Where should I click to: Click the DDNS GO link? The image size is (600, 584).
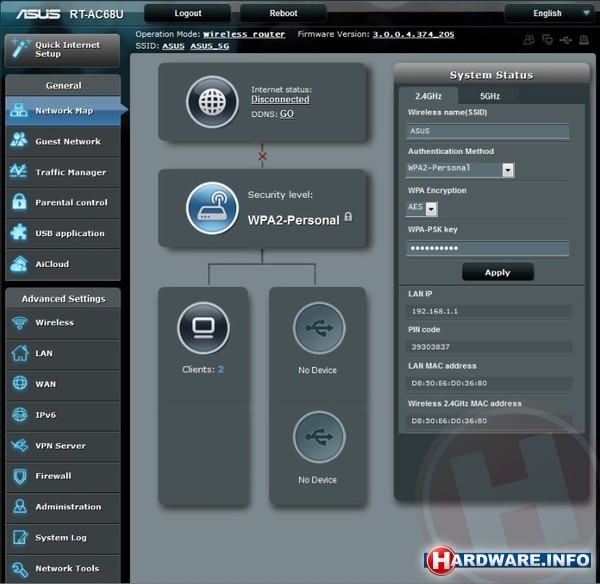tap(287, 114)
